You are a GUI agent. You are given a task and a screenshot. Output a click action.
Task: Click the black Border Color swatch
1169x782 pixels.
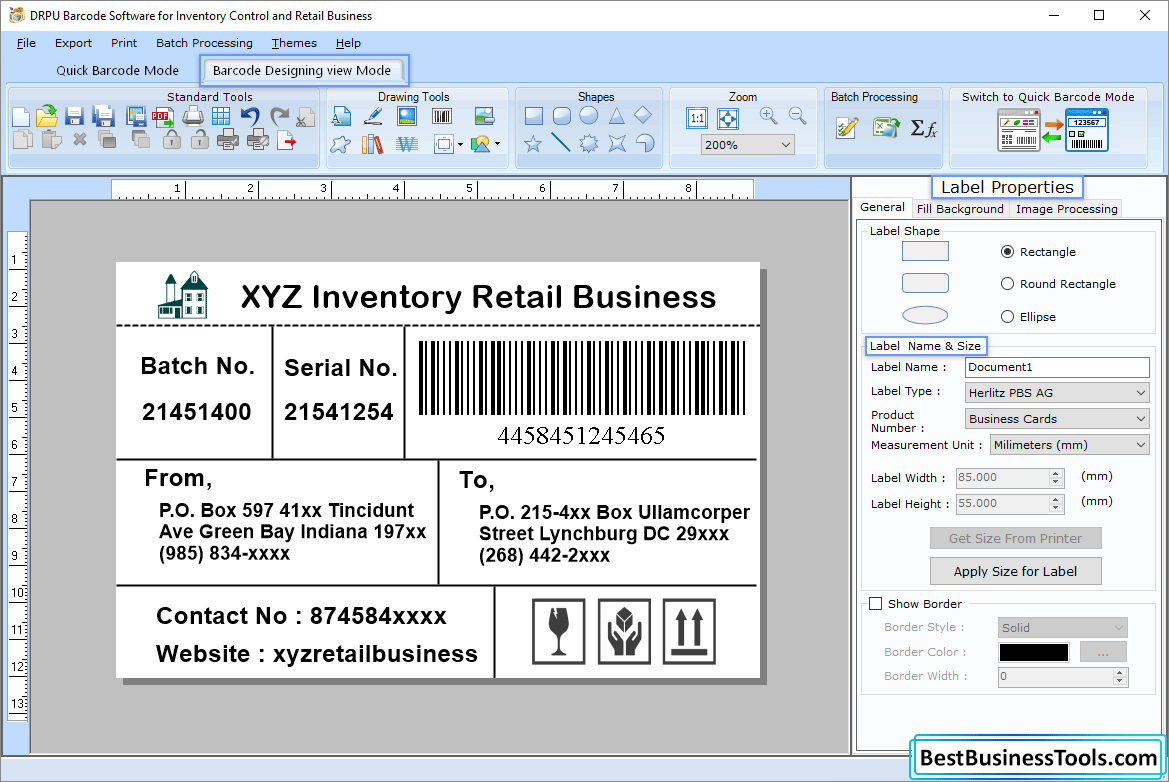(x=1034, y=652)
